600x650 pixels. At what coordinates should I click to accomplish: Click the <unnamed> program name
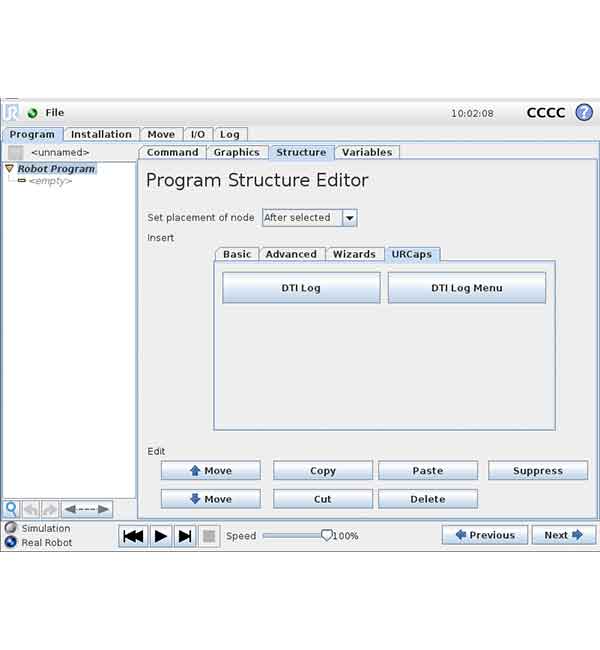(x=60, y=153)
